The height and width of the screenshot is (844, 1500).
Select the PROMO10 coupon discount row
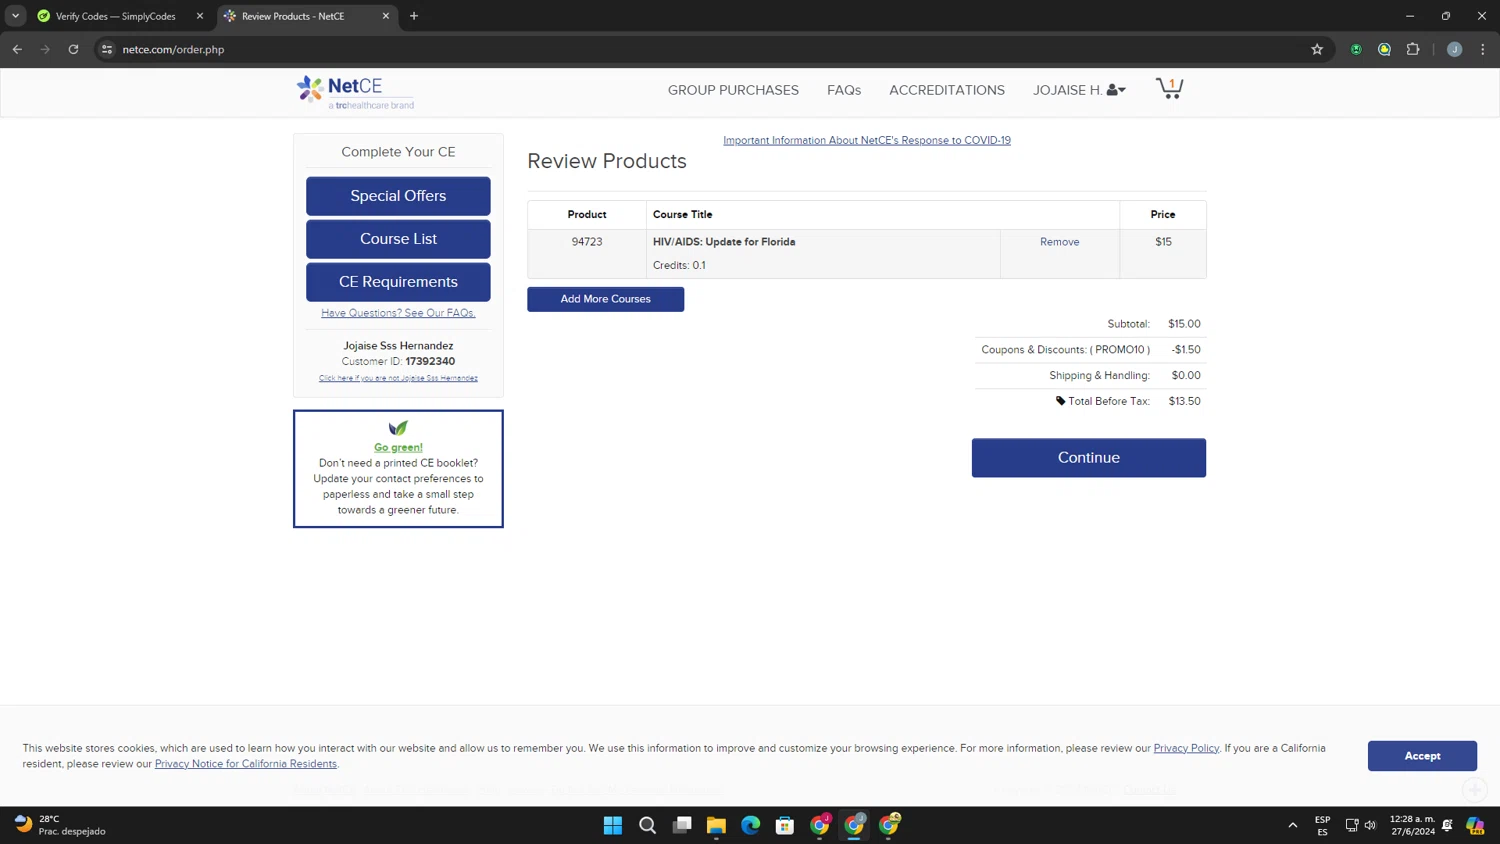click(1091, 350)
